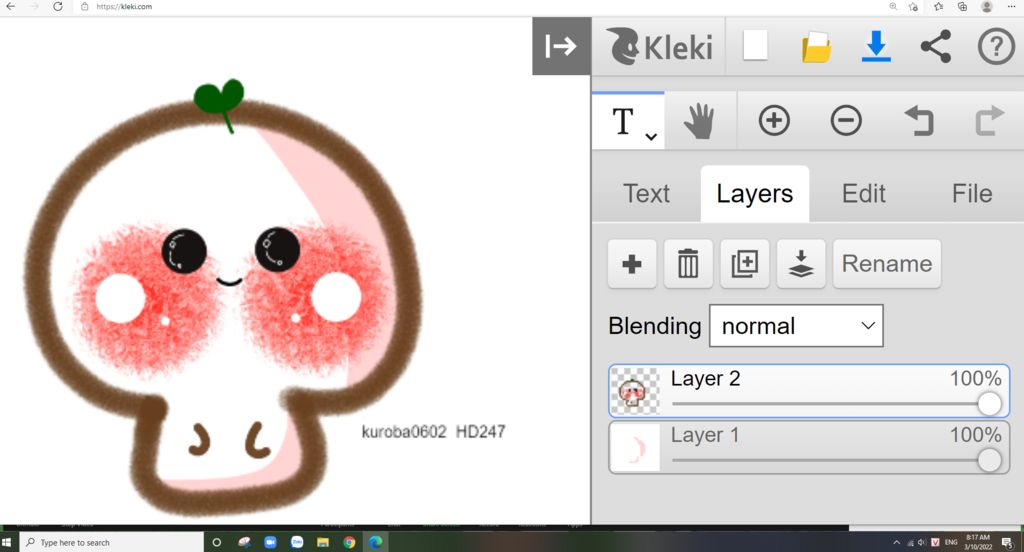
Task: Open the browser settings and more menu
Action: 1012,7
